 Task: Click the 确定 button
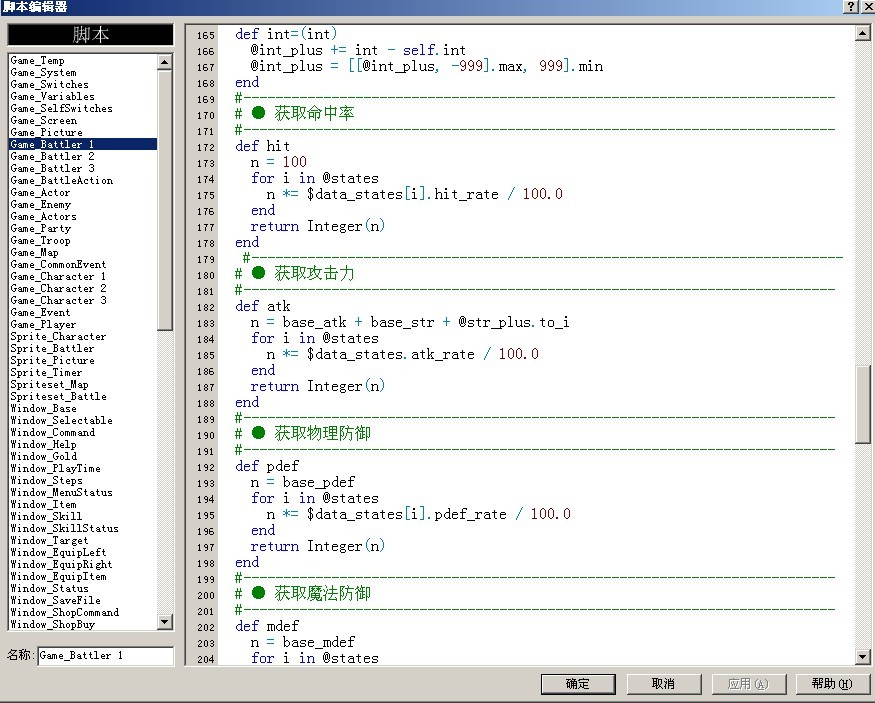(x=578, y=683)
